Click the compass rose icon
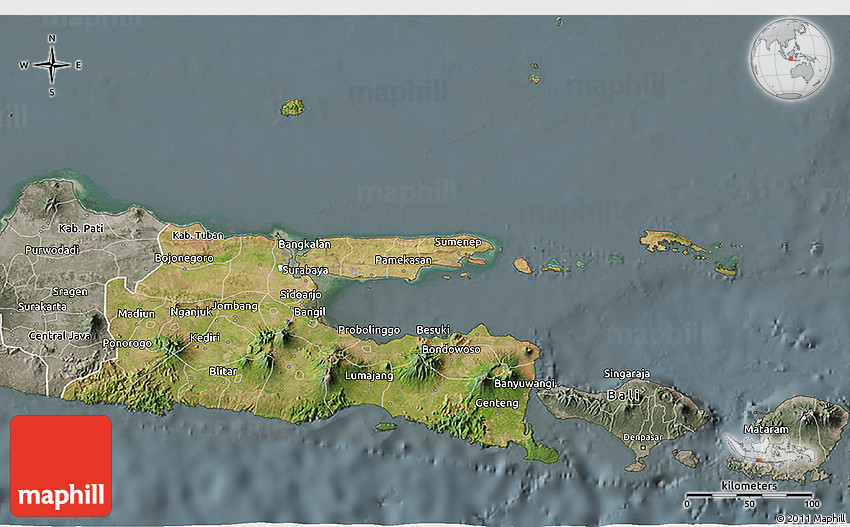 pyautogui.click(x=51, y=65)
